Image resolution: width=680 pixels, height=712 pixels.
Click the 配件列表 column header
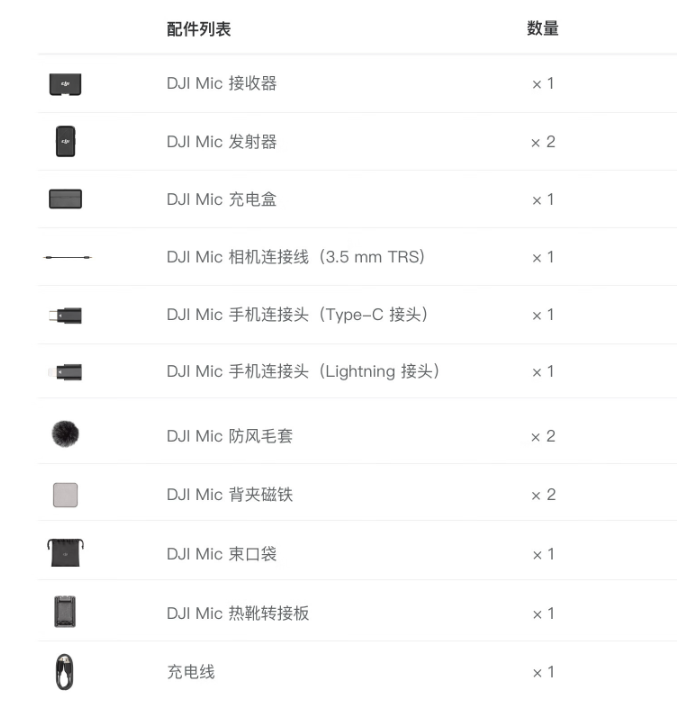199,29
